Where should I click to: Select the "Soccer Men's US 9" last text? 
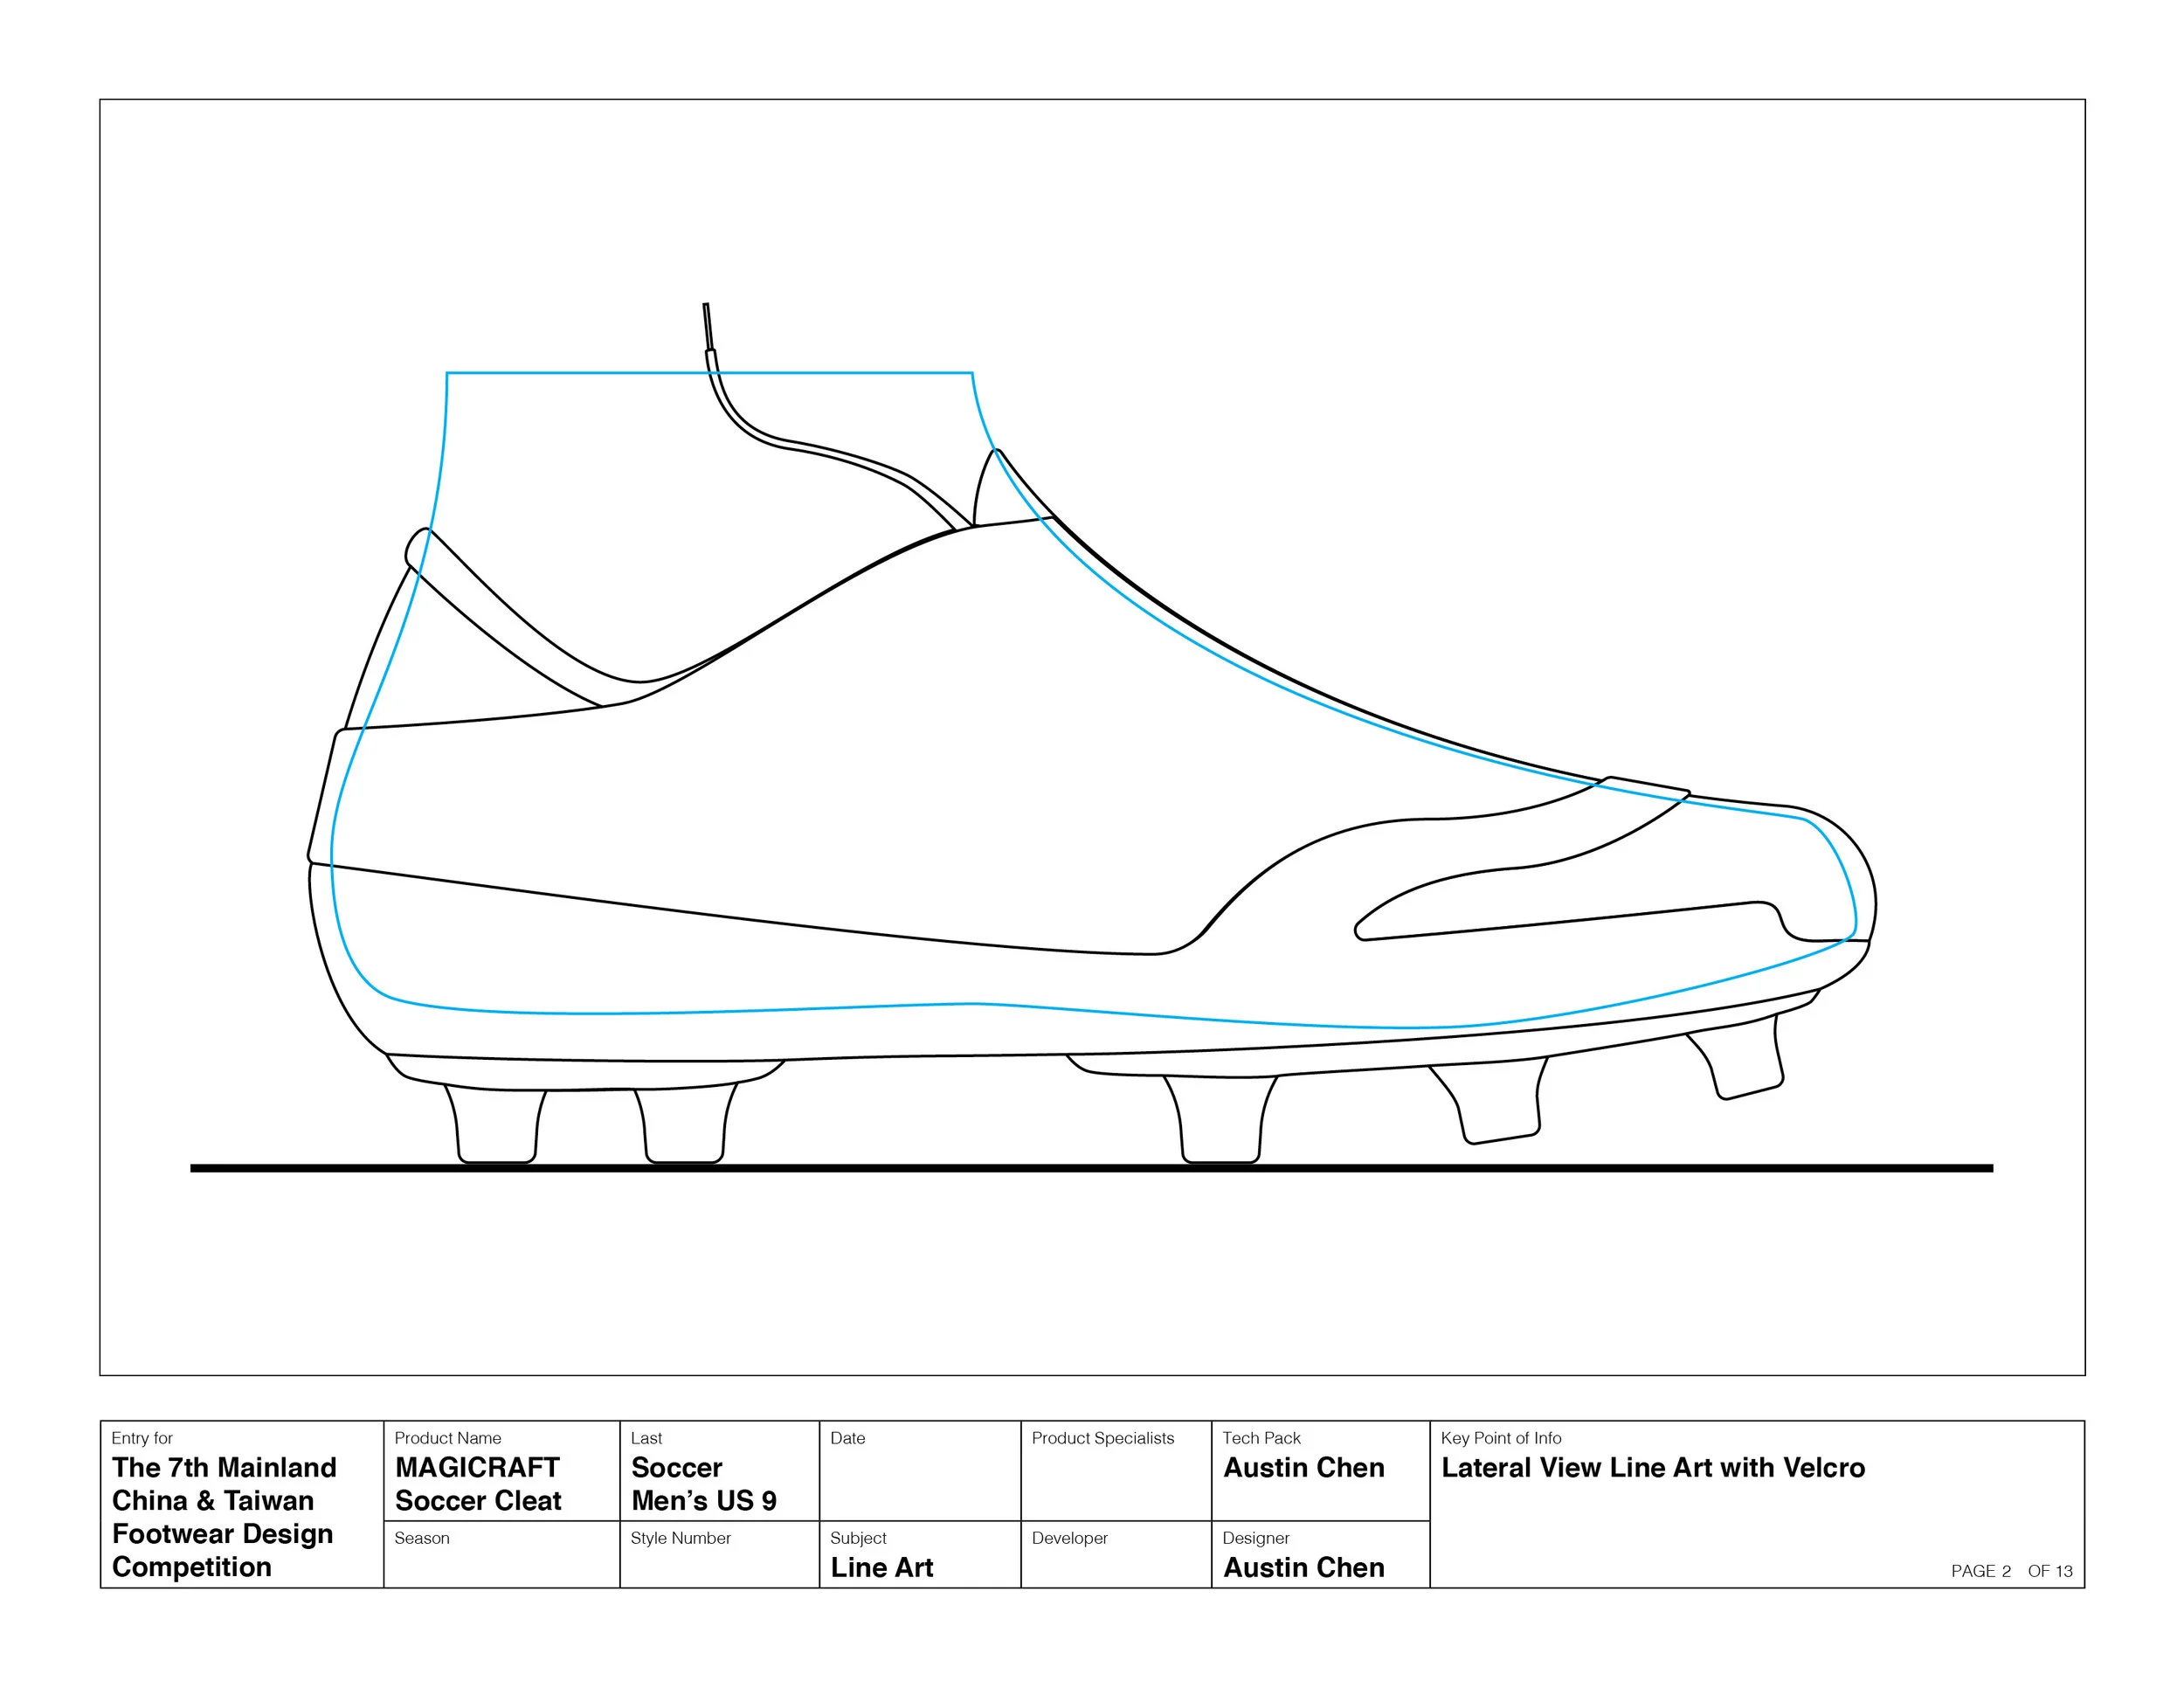click(703, 1484)
